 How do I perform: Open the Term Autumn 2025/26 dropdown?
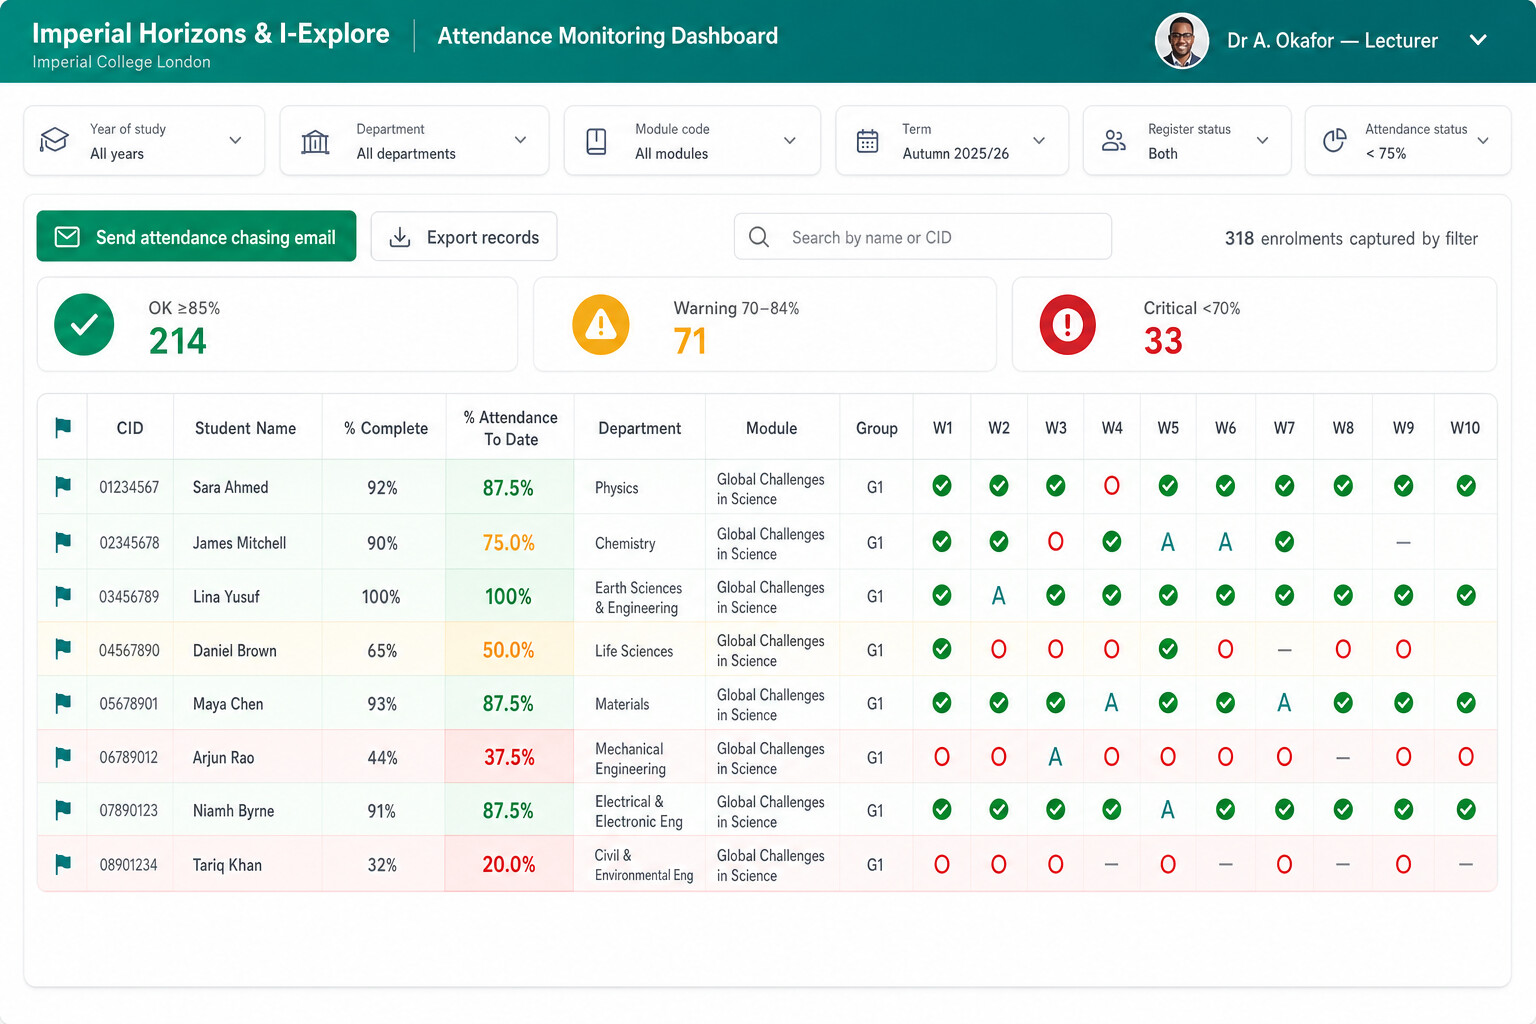click(952, 141)
